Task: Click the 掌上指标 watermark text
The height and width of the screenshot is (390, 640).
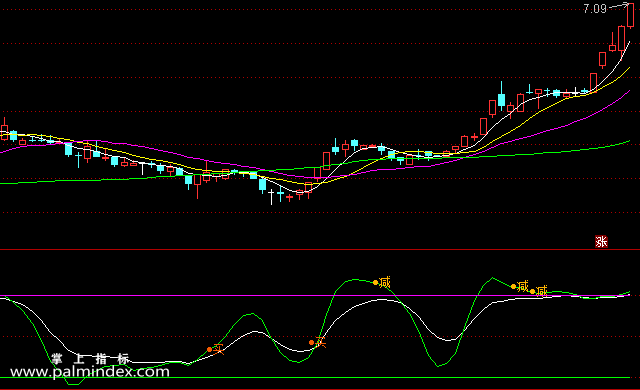Action: point(90,359)
